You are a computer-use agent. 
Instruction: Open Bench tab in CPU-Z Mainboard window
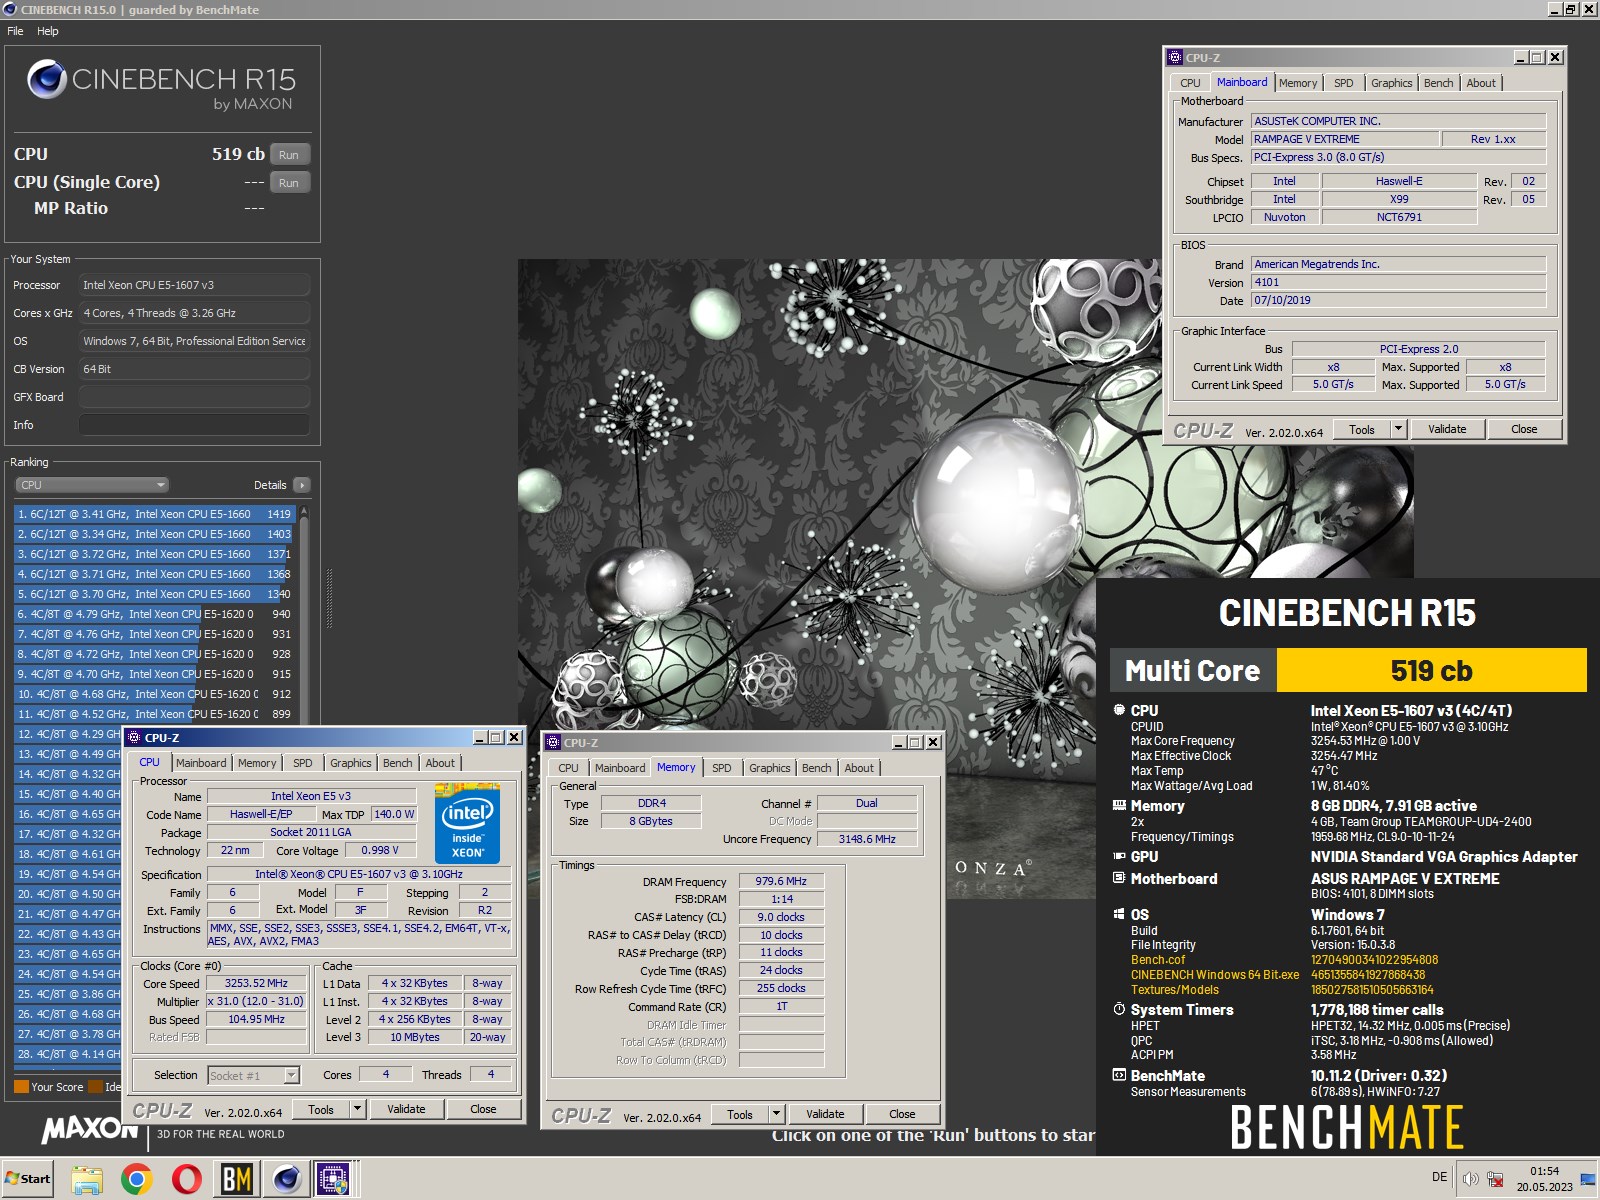click(1439, 83)
